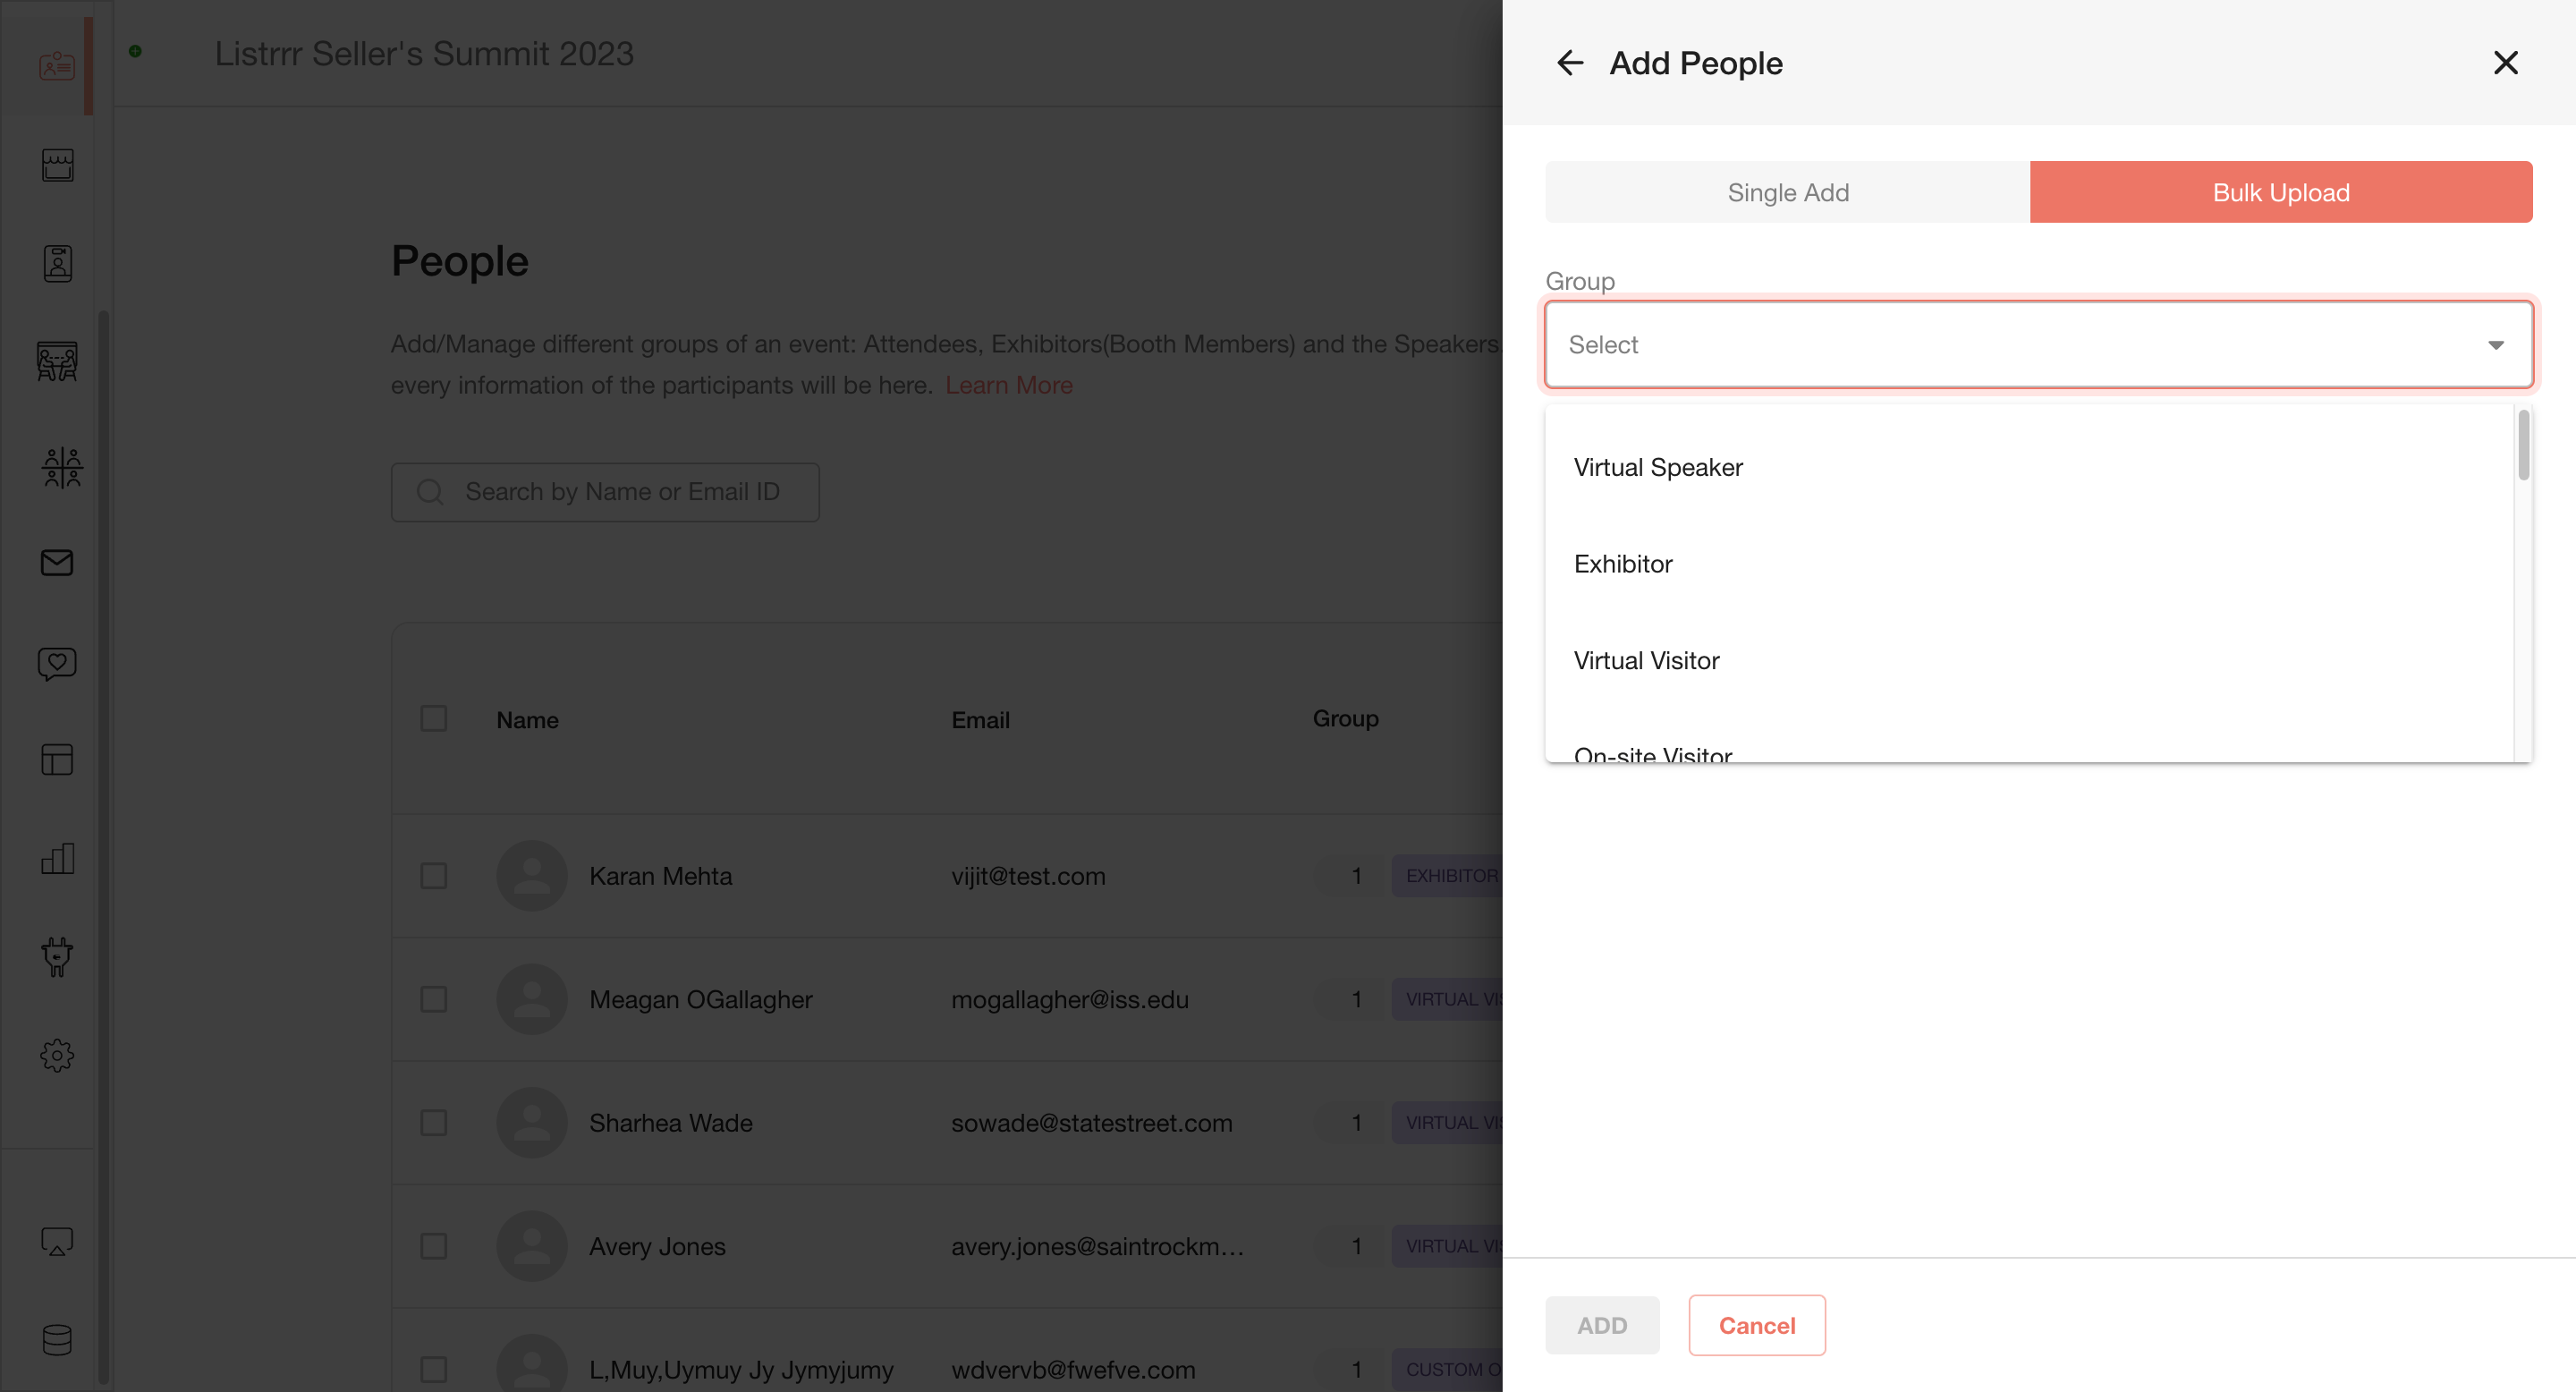Click the CUSTOM tag in the Jymyjumy row

point(1447,1369)
